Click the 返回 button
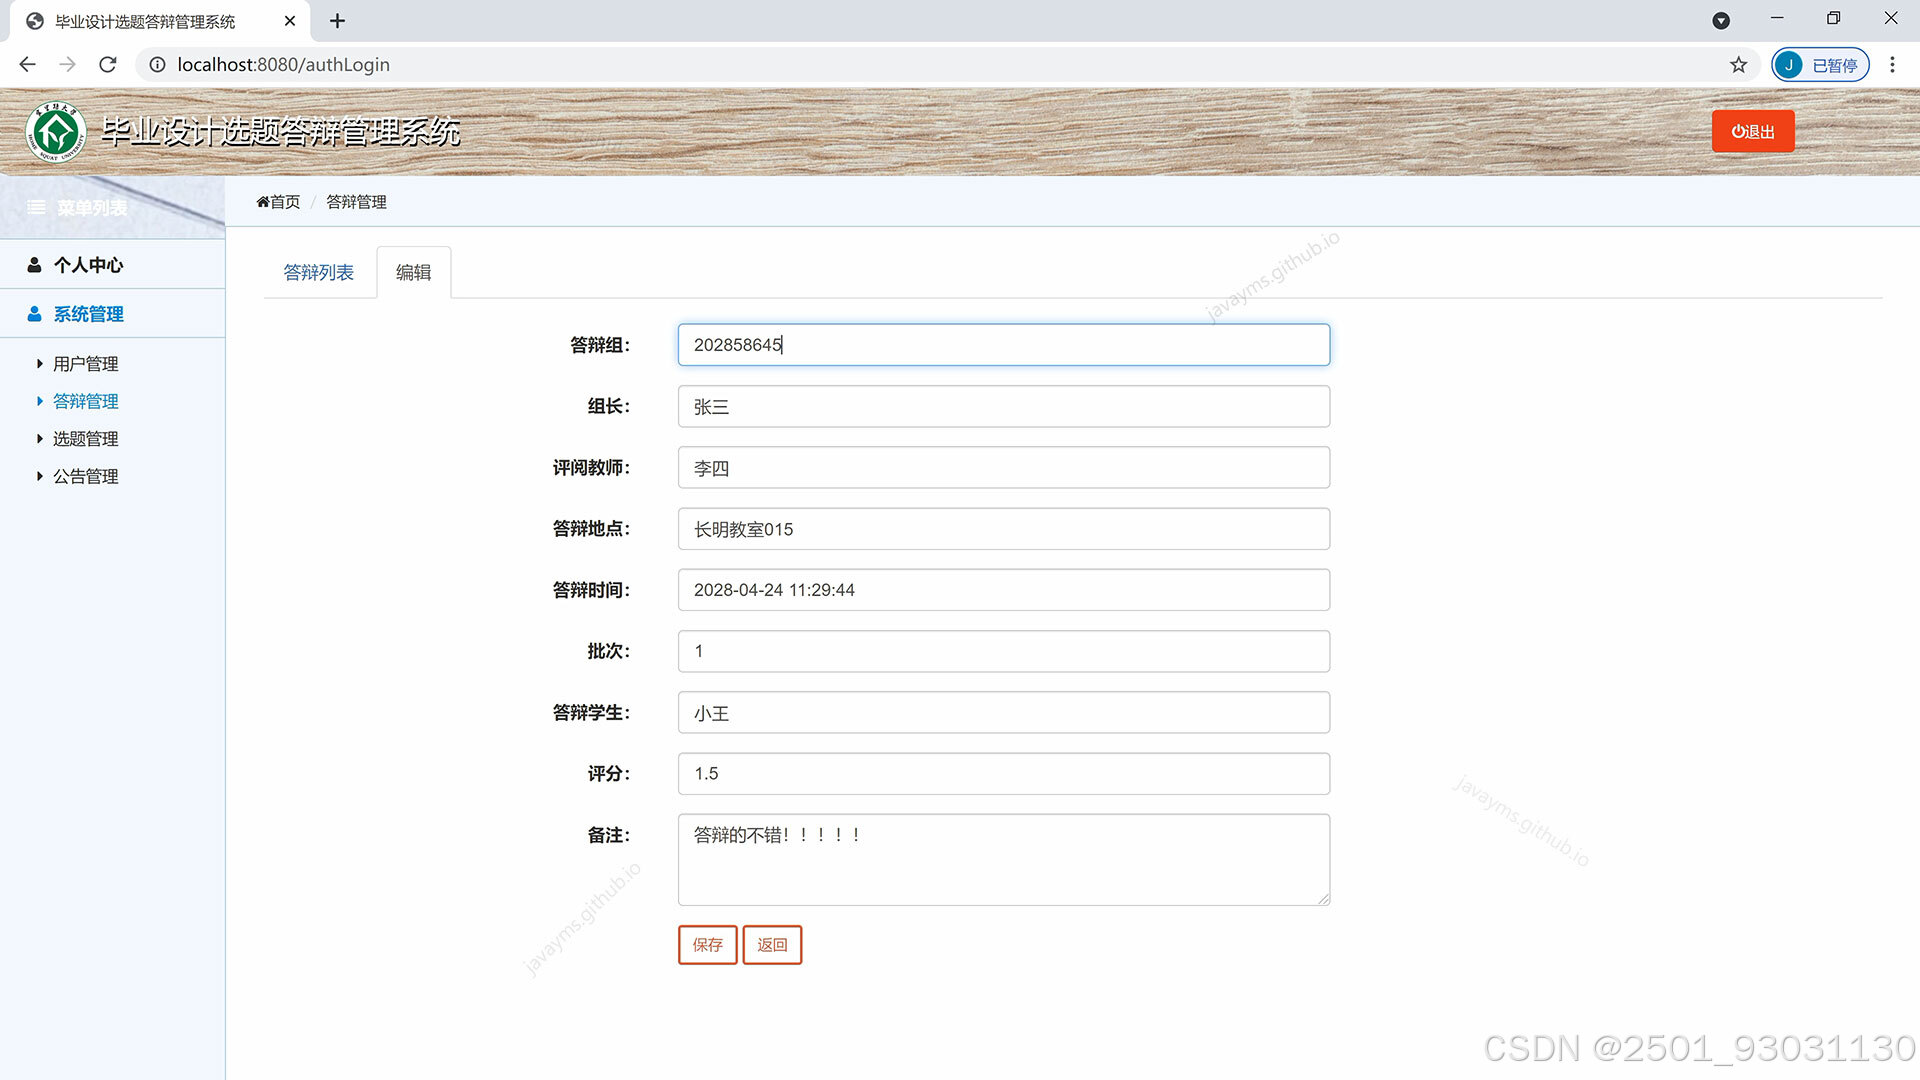The width and height of the screenshot is (1920, 1080). point(772,945)
